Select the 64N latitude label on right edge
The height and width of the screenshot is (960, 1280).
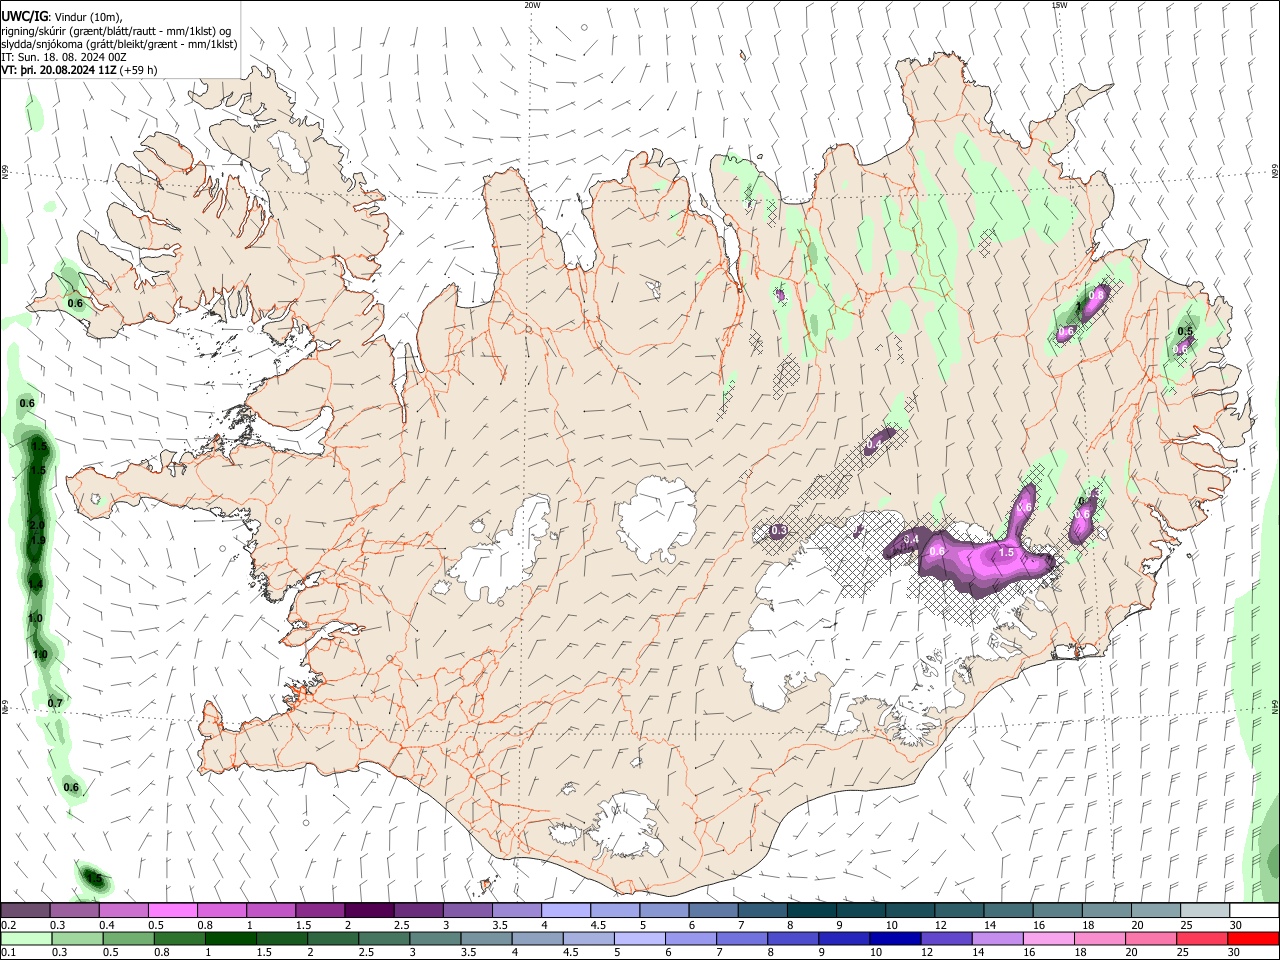pos(1275,707)
